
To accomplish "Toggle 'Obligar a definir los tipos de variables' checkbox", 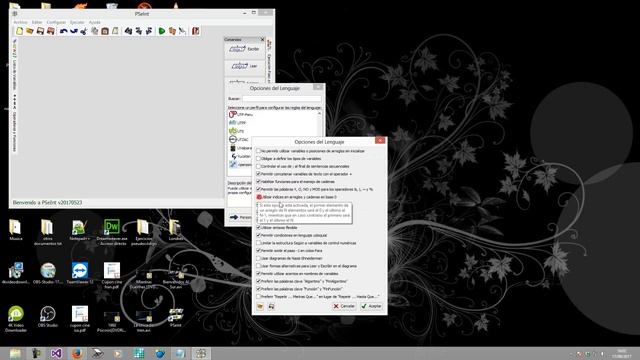I will point(258,158).
